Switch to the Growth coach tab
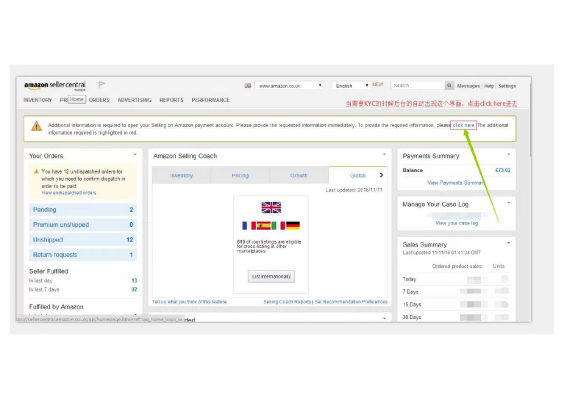The image size is (564, 399). [x=299, y=175]
